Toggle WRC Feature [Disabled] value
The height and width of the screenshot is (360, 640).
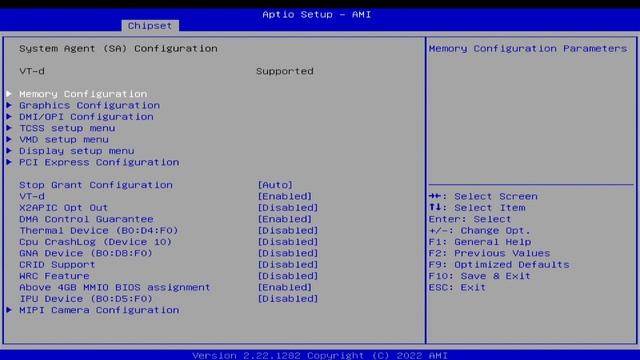tap(288, 276)
